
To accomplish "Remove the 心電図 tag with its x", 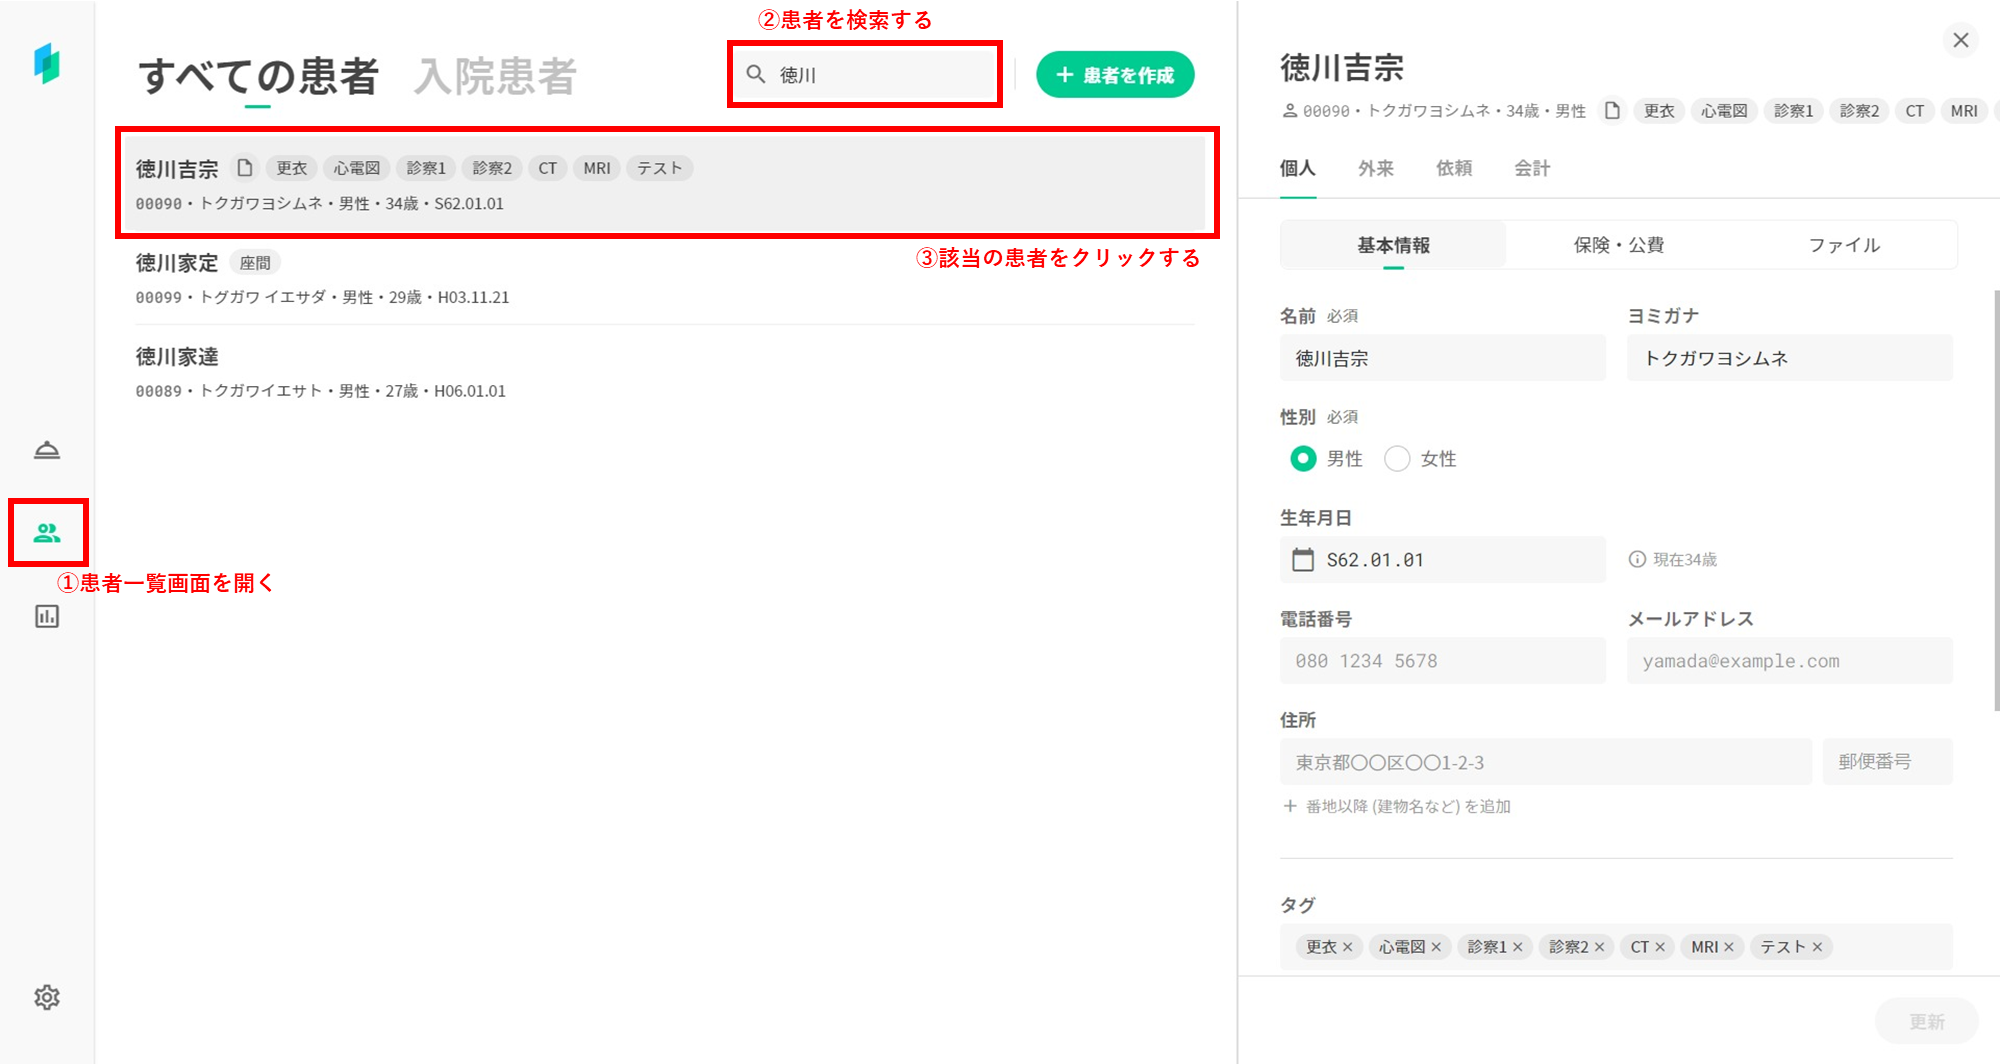I will coord(1436,947).
